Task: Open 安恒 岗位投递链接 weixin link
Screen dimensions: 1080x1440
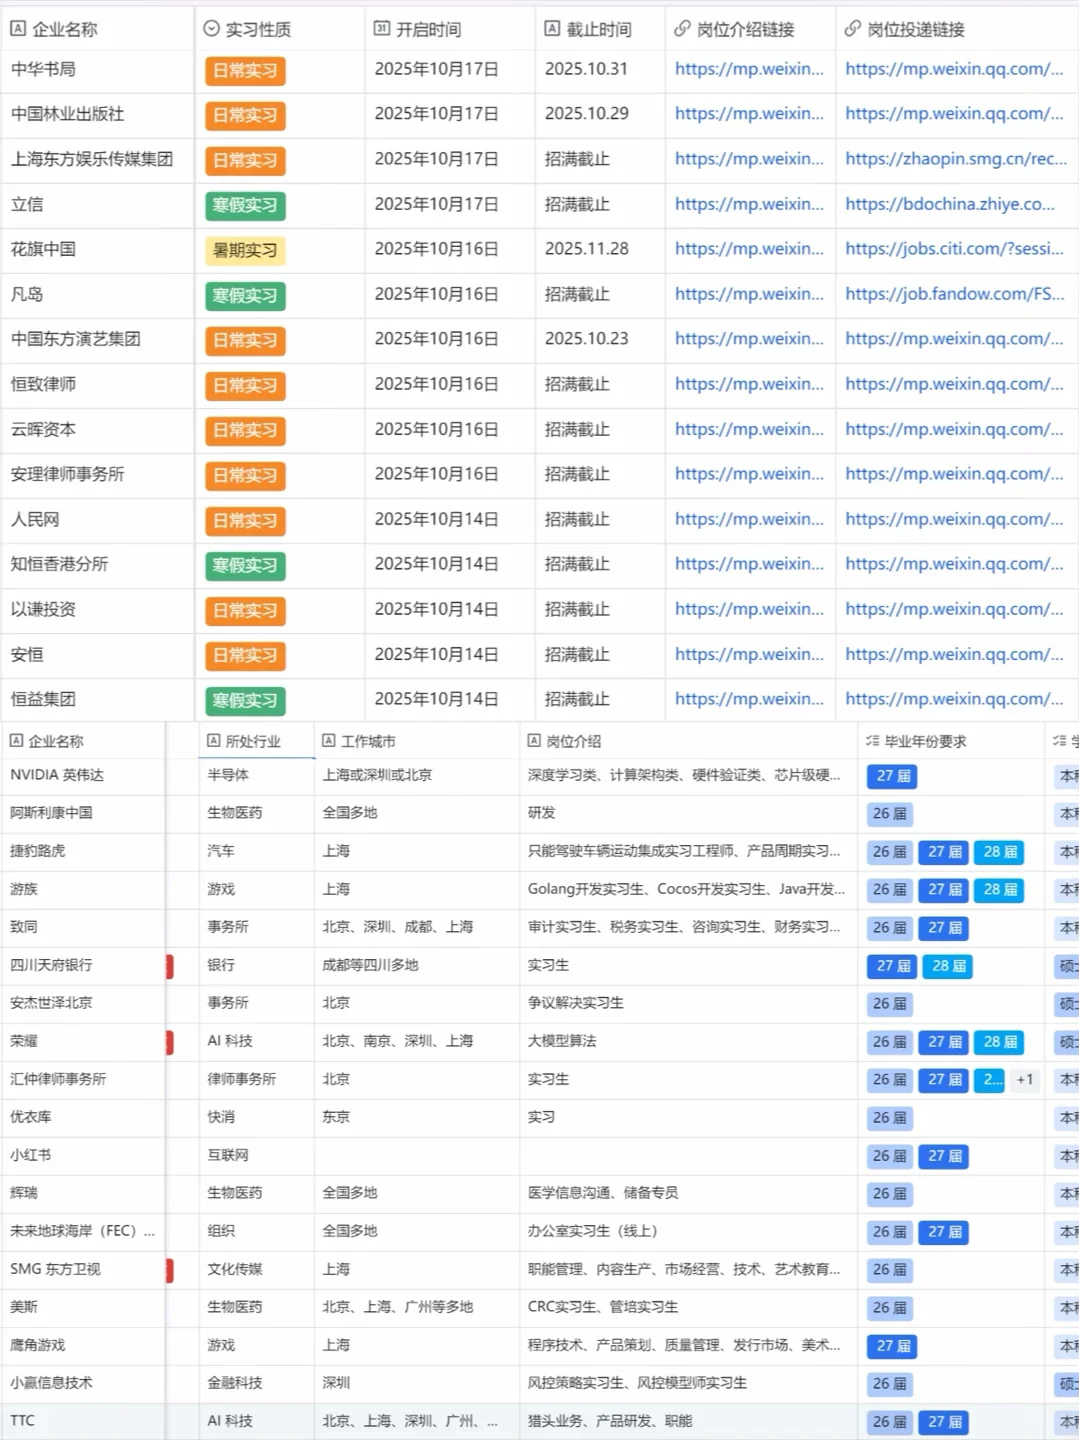Action: pyautogui.click(x=954, y=654)
